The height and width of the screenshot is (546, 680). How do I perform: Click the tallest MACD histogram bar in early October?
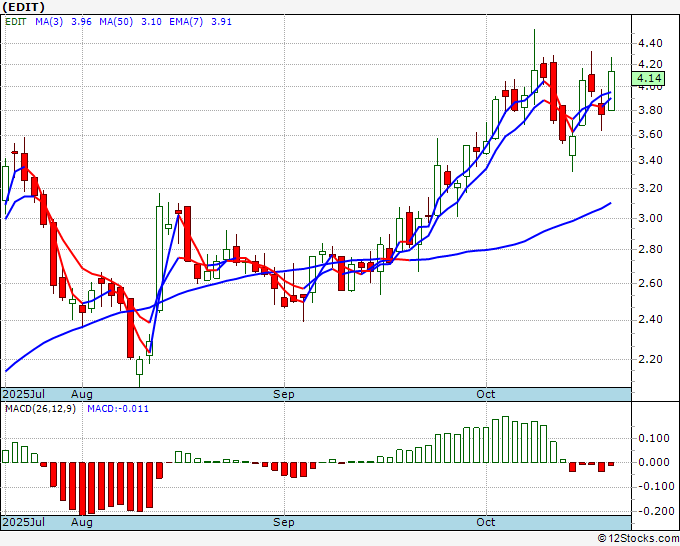click(505, 439)
